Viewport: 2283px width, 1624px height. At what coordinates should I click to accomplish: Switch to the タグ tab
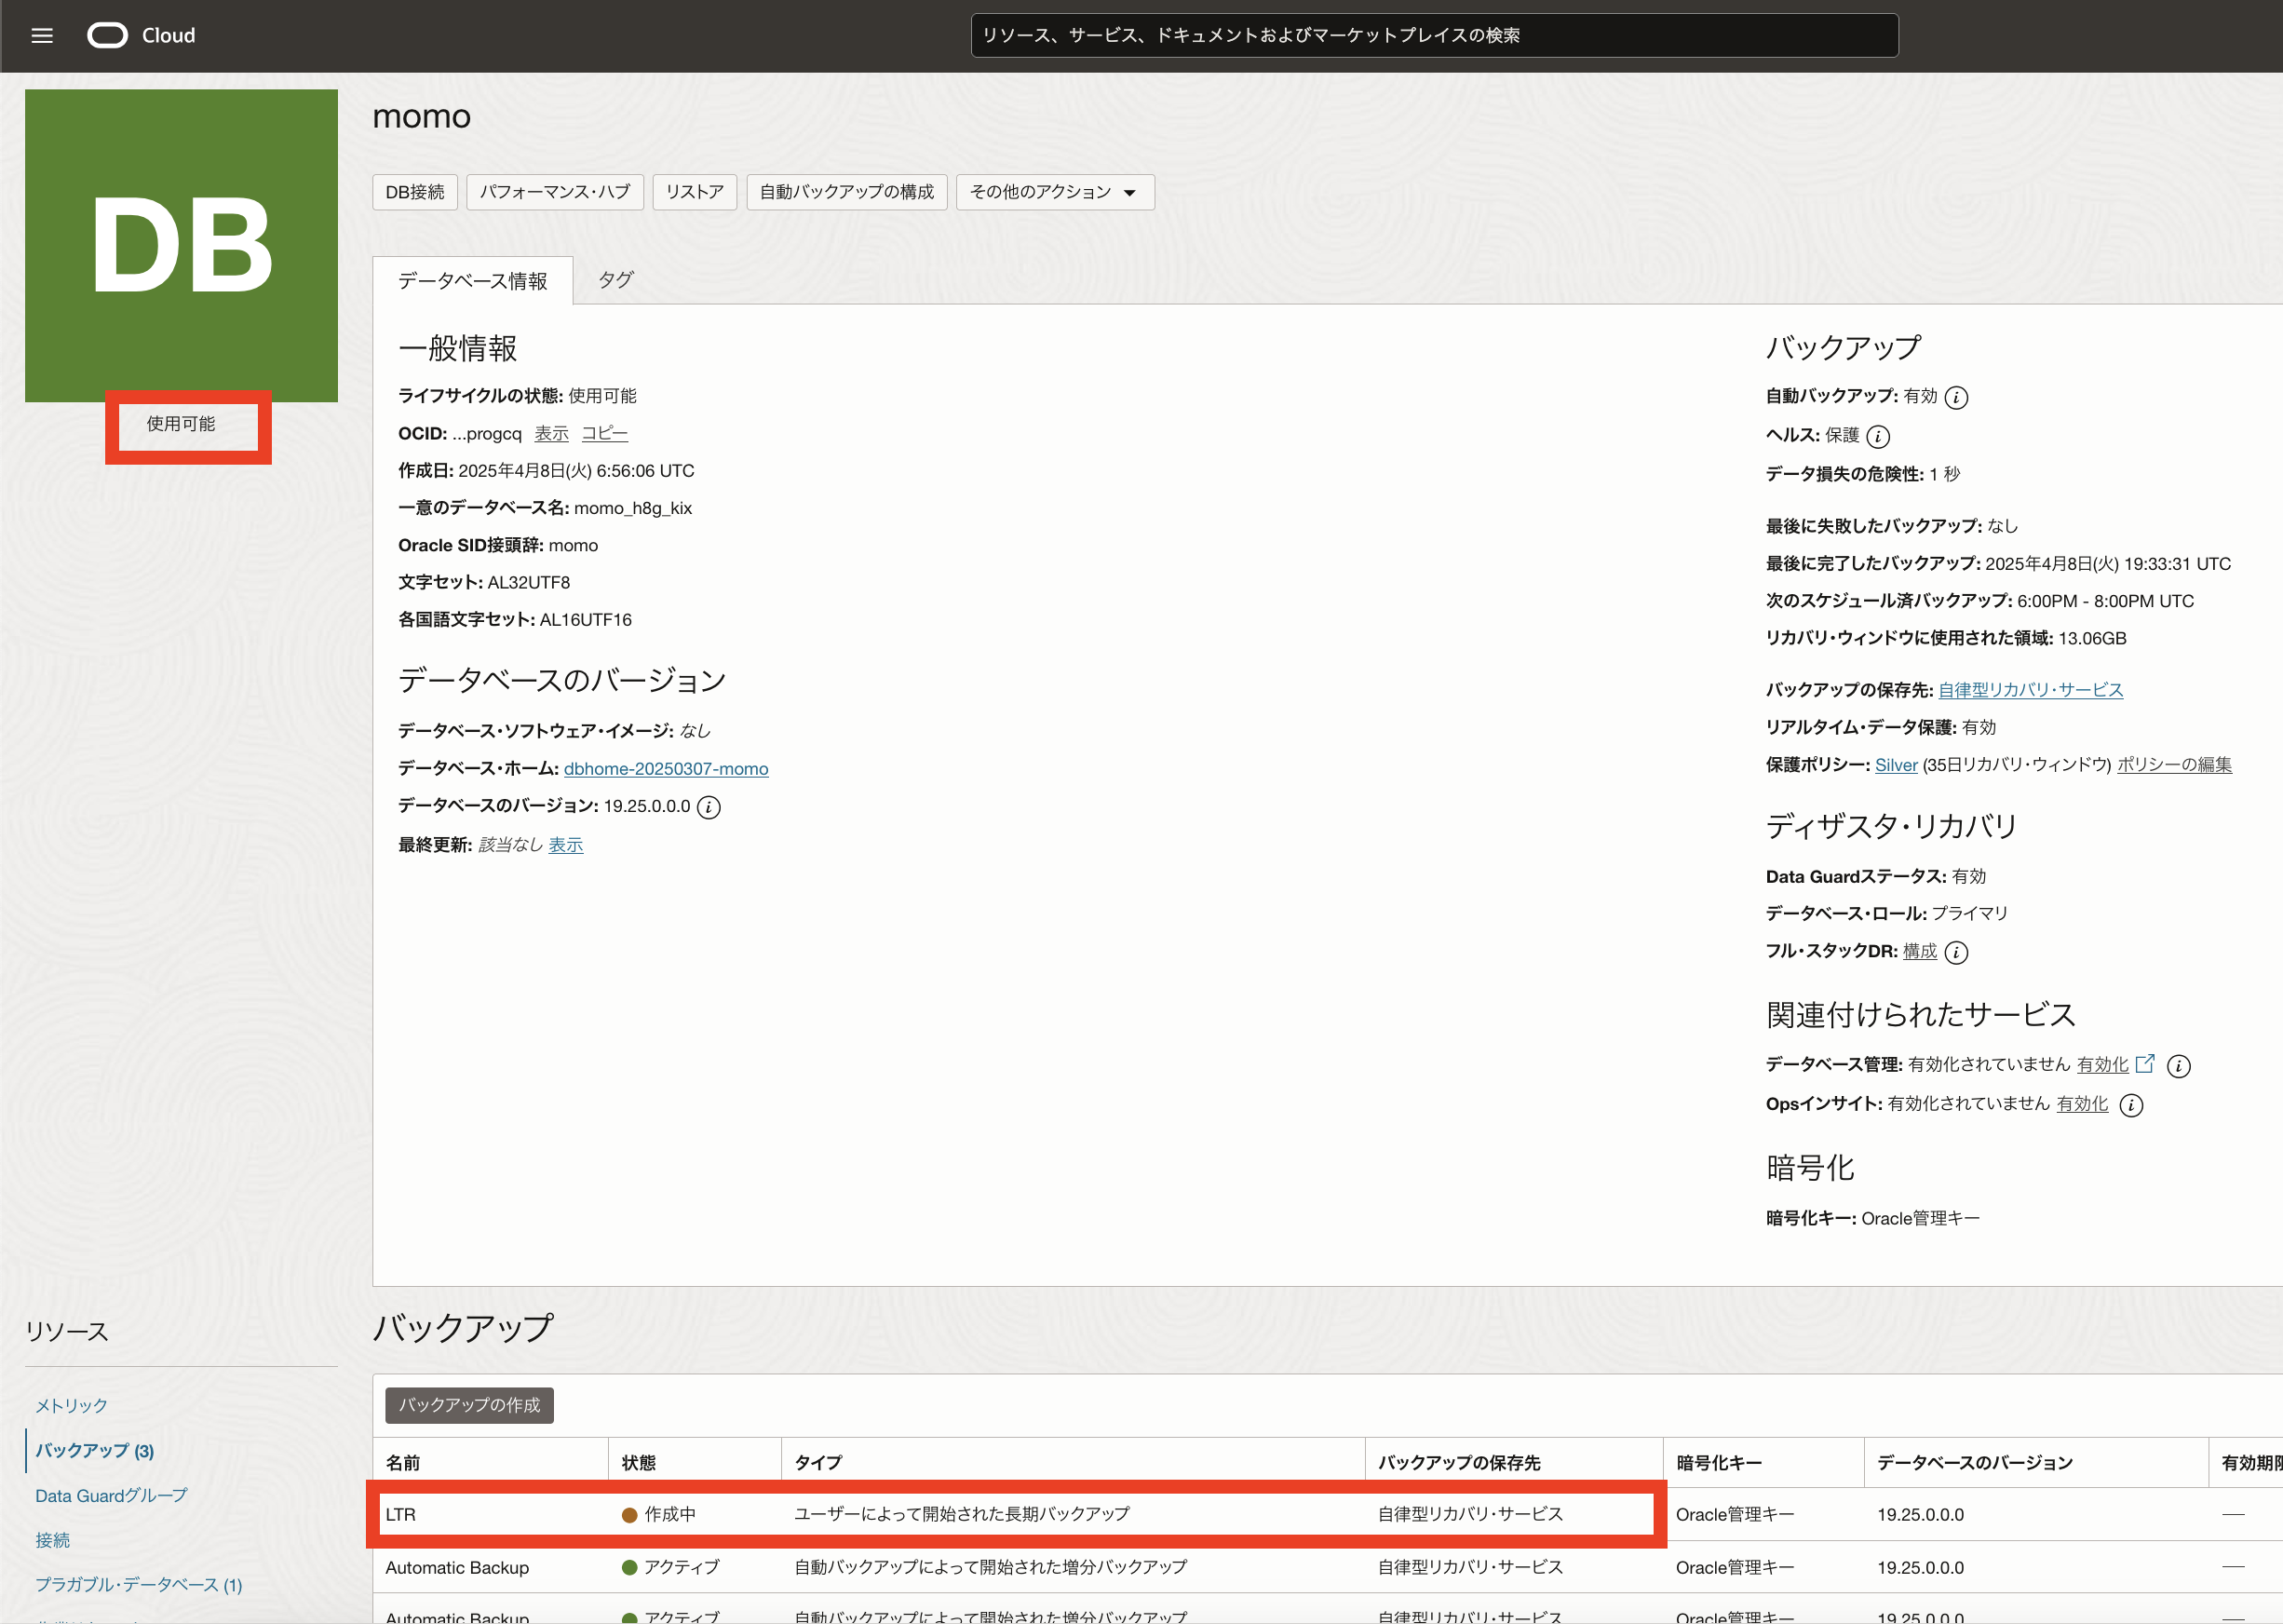[616, 280]
